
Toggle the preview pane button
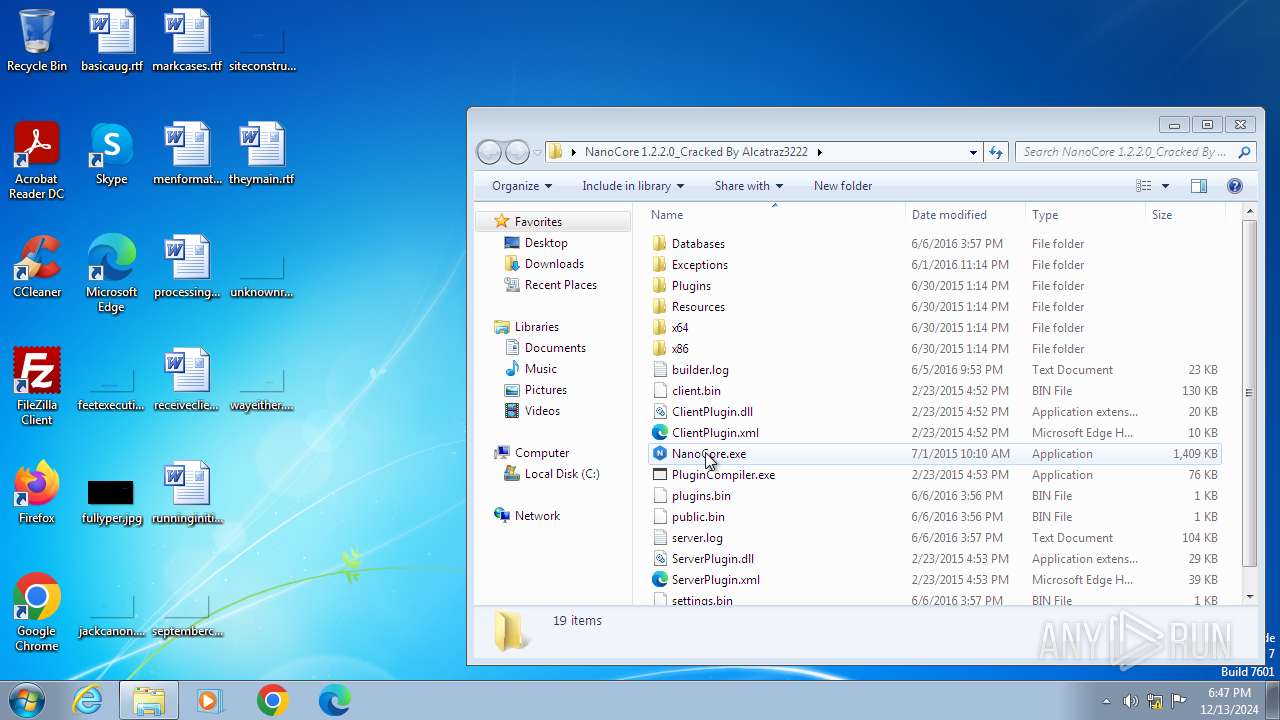point(1199,186)
